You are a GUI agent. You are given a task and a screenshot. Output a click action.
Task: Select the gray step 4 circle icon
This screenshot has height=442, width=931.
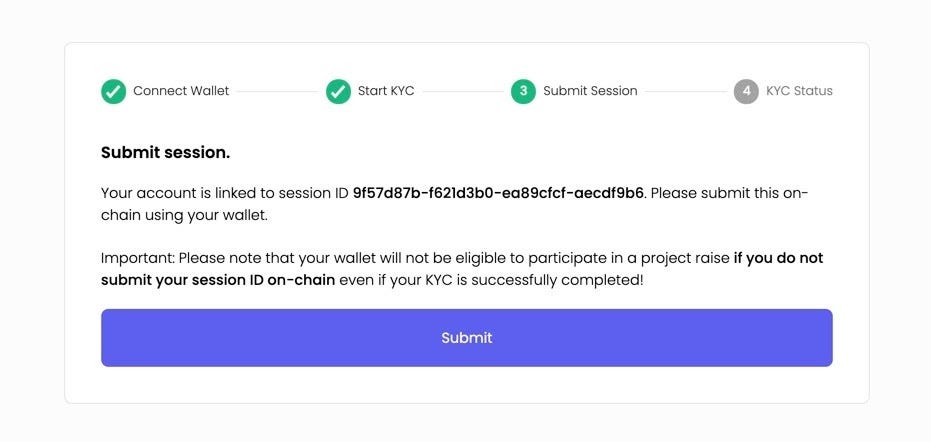coord(746,91)
